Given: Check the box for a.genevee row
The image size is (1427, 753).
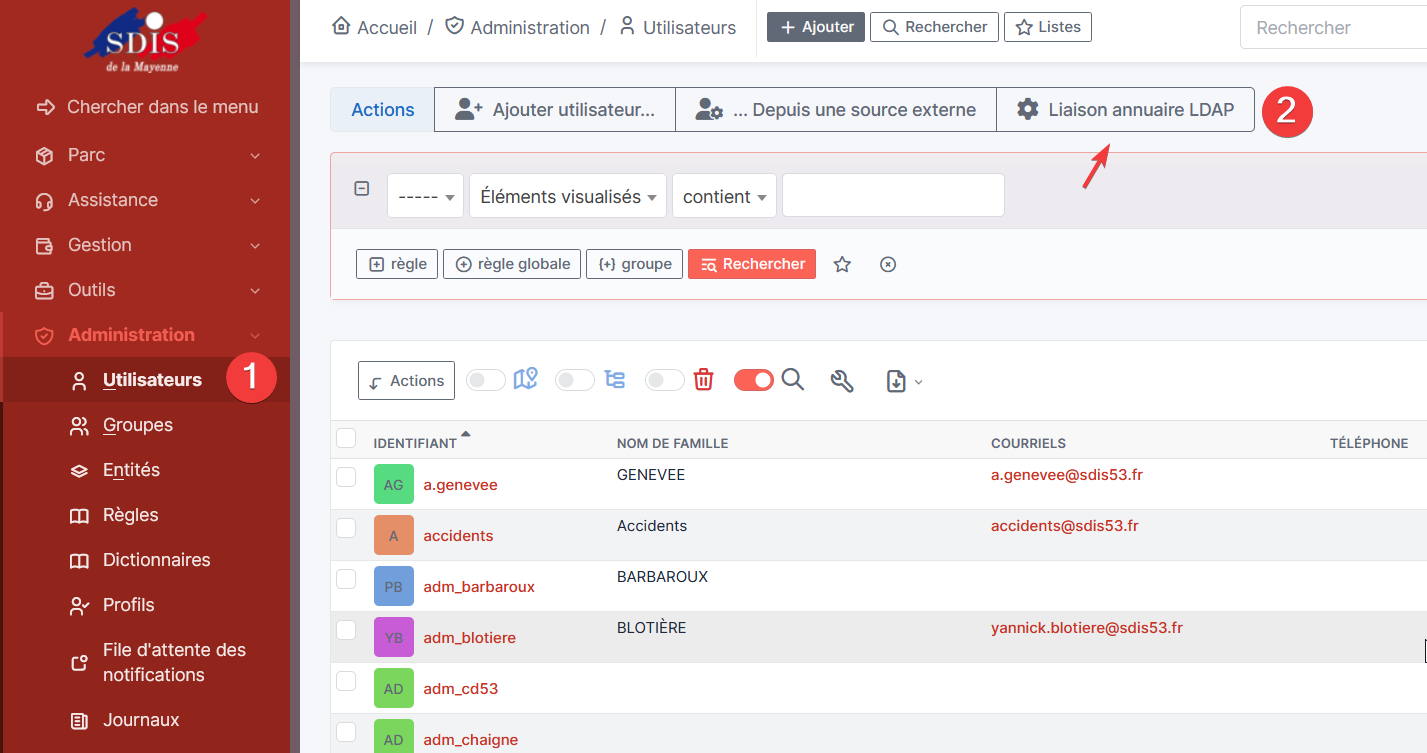Looking at the screenshot, I should coord(346,477).
